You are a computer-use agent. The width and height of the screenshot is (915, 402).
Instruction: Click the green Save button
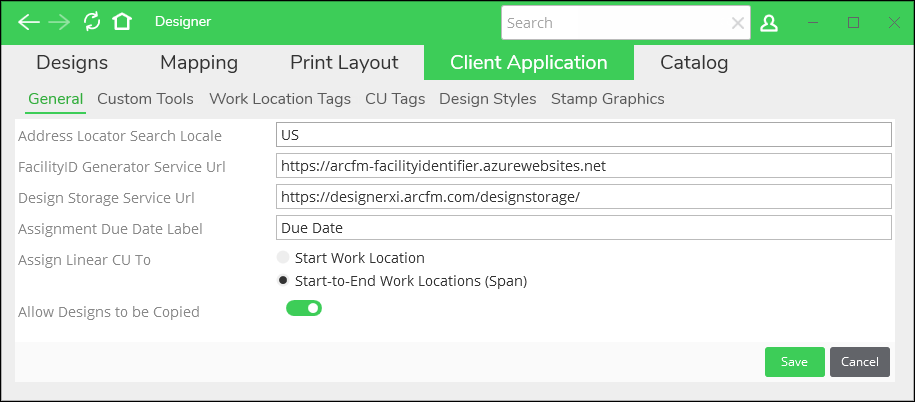pyautogui.click(x=795, y=362)
